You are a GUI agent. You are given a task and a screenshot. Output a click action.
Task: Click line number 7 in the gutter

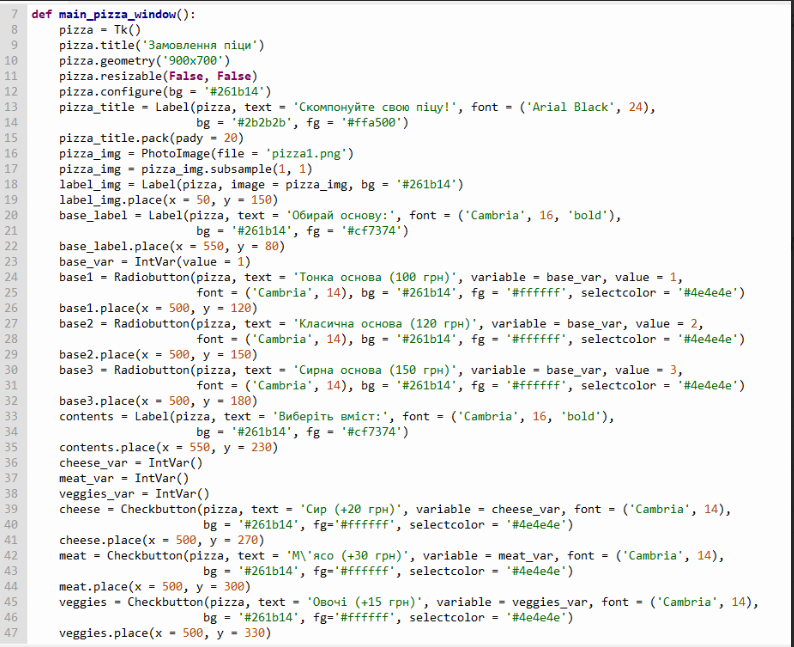point(14,14)
